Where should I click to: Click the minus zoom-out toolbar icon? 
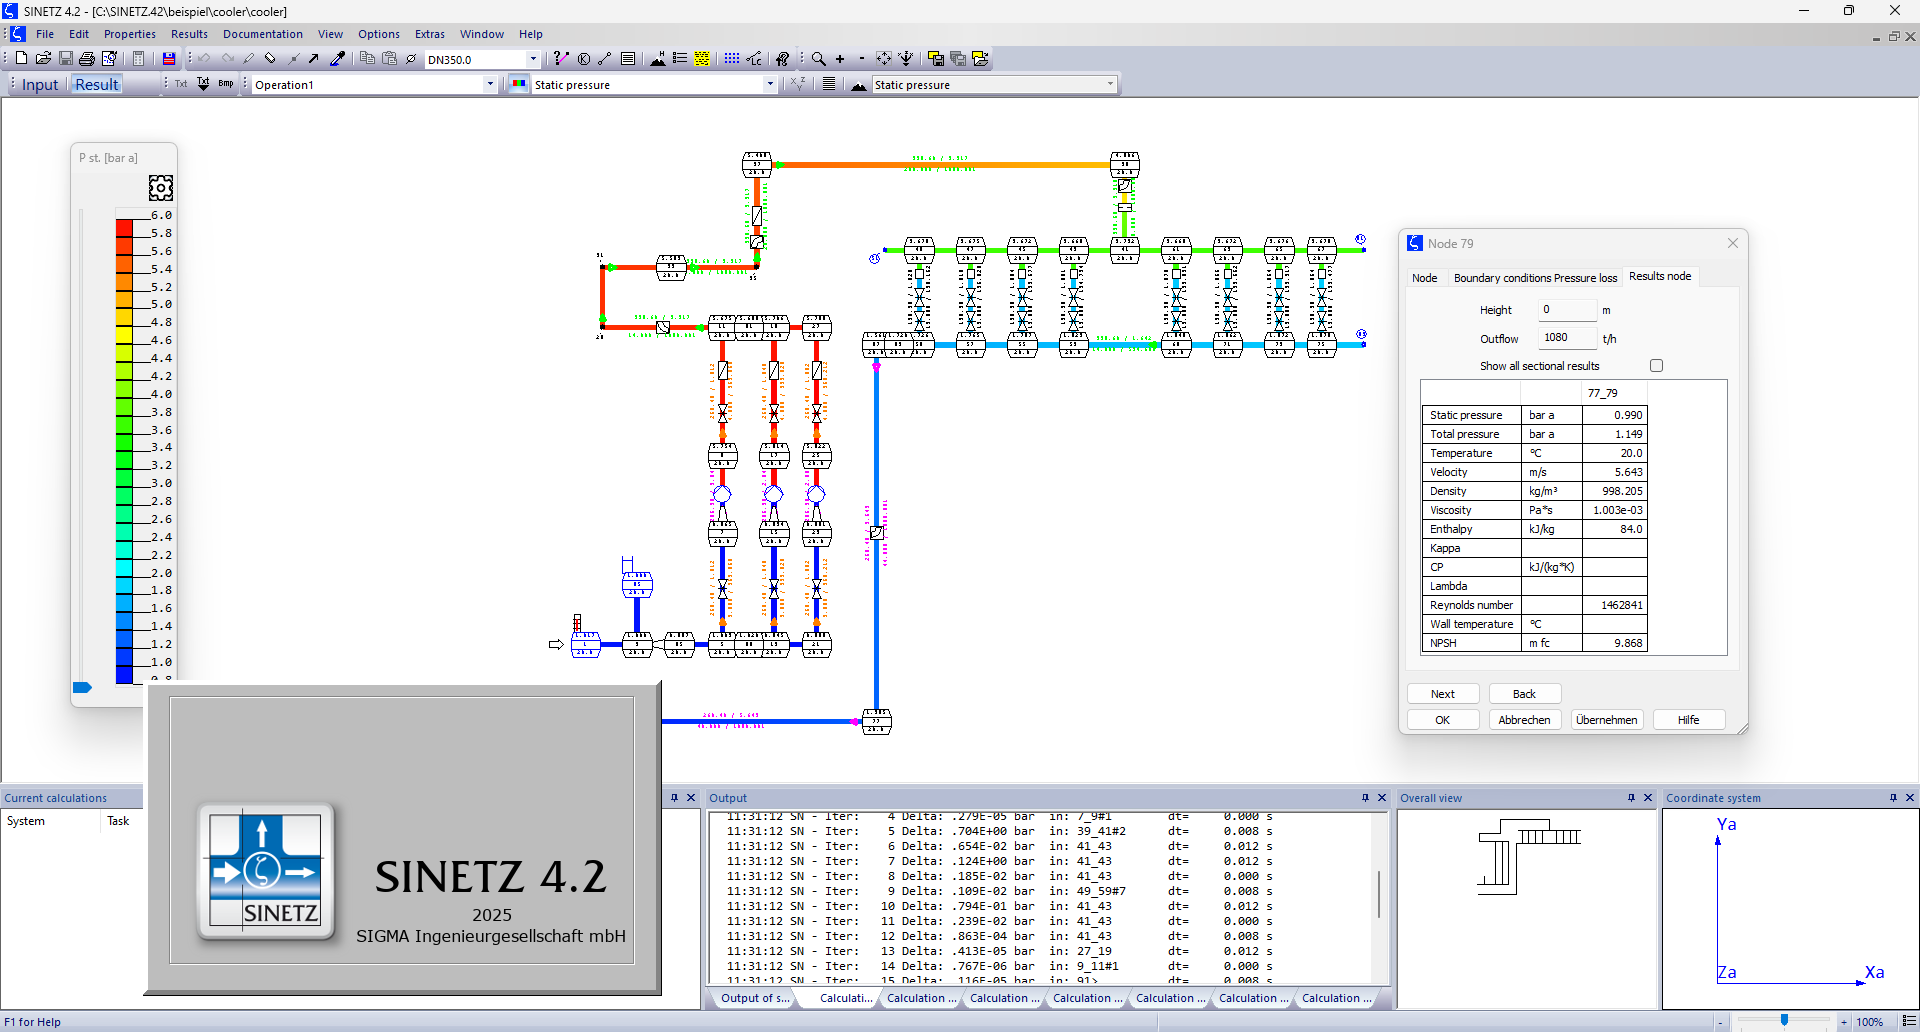coord(861,59)
